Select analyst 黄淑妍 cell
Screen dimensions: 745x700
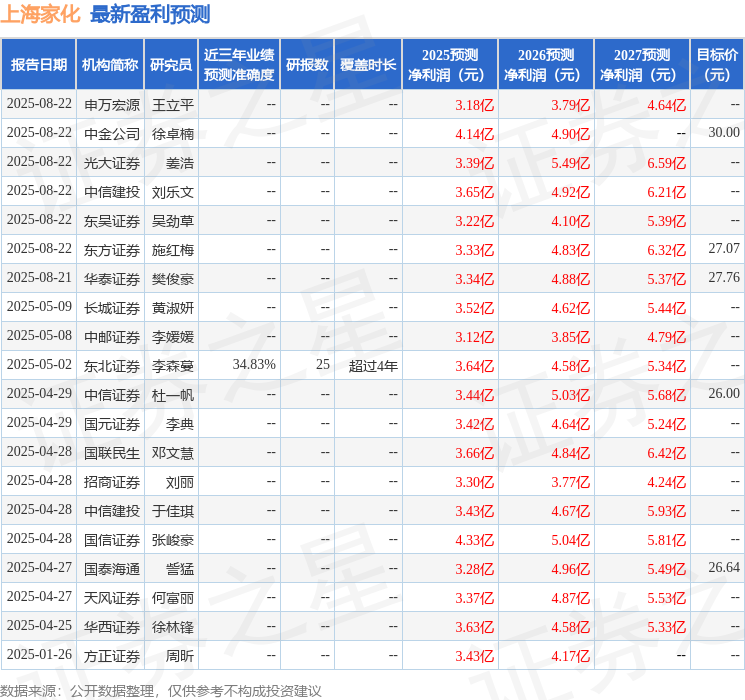(x=172, y=307)
